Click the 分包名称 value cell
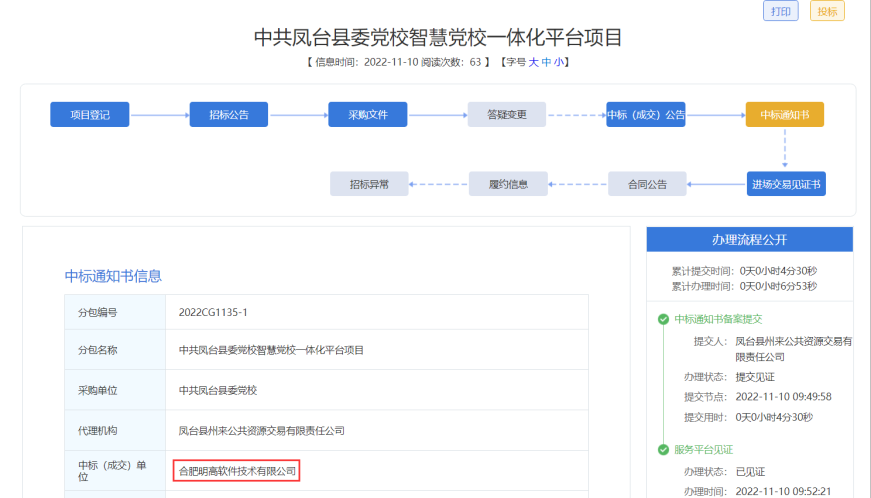 click(x=377, y=350)
